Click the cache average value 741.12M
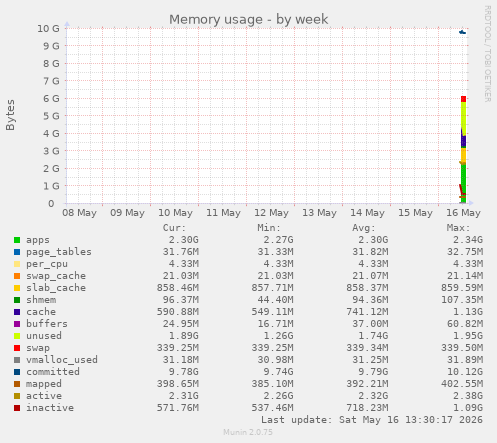497x443 pixels. click(x=367, y=312)
